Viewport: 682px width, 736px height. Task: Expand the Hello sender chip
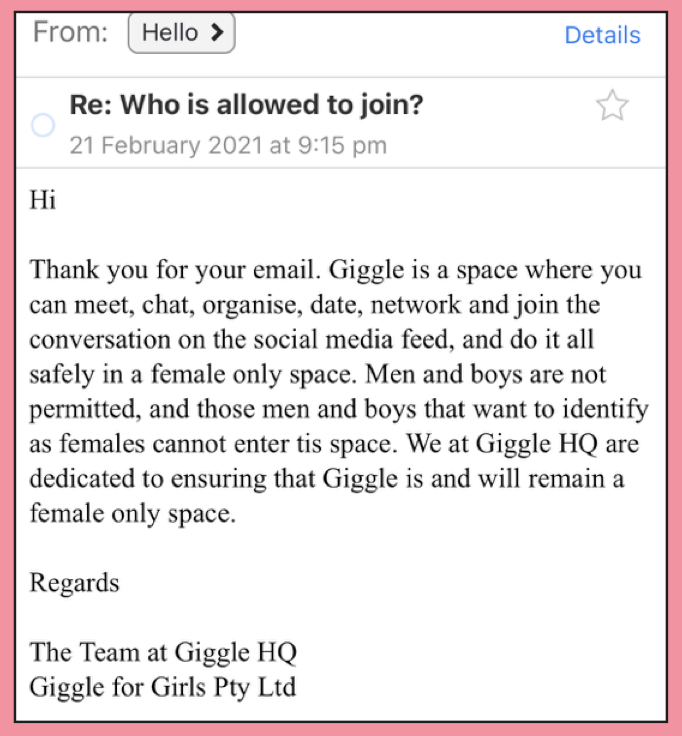point(181,33)
